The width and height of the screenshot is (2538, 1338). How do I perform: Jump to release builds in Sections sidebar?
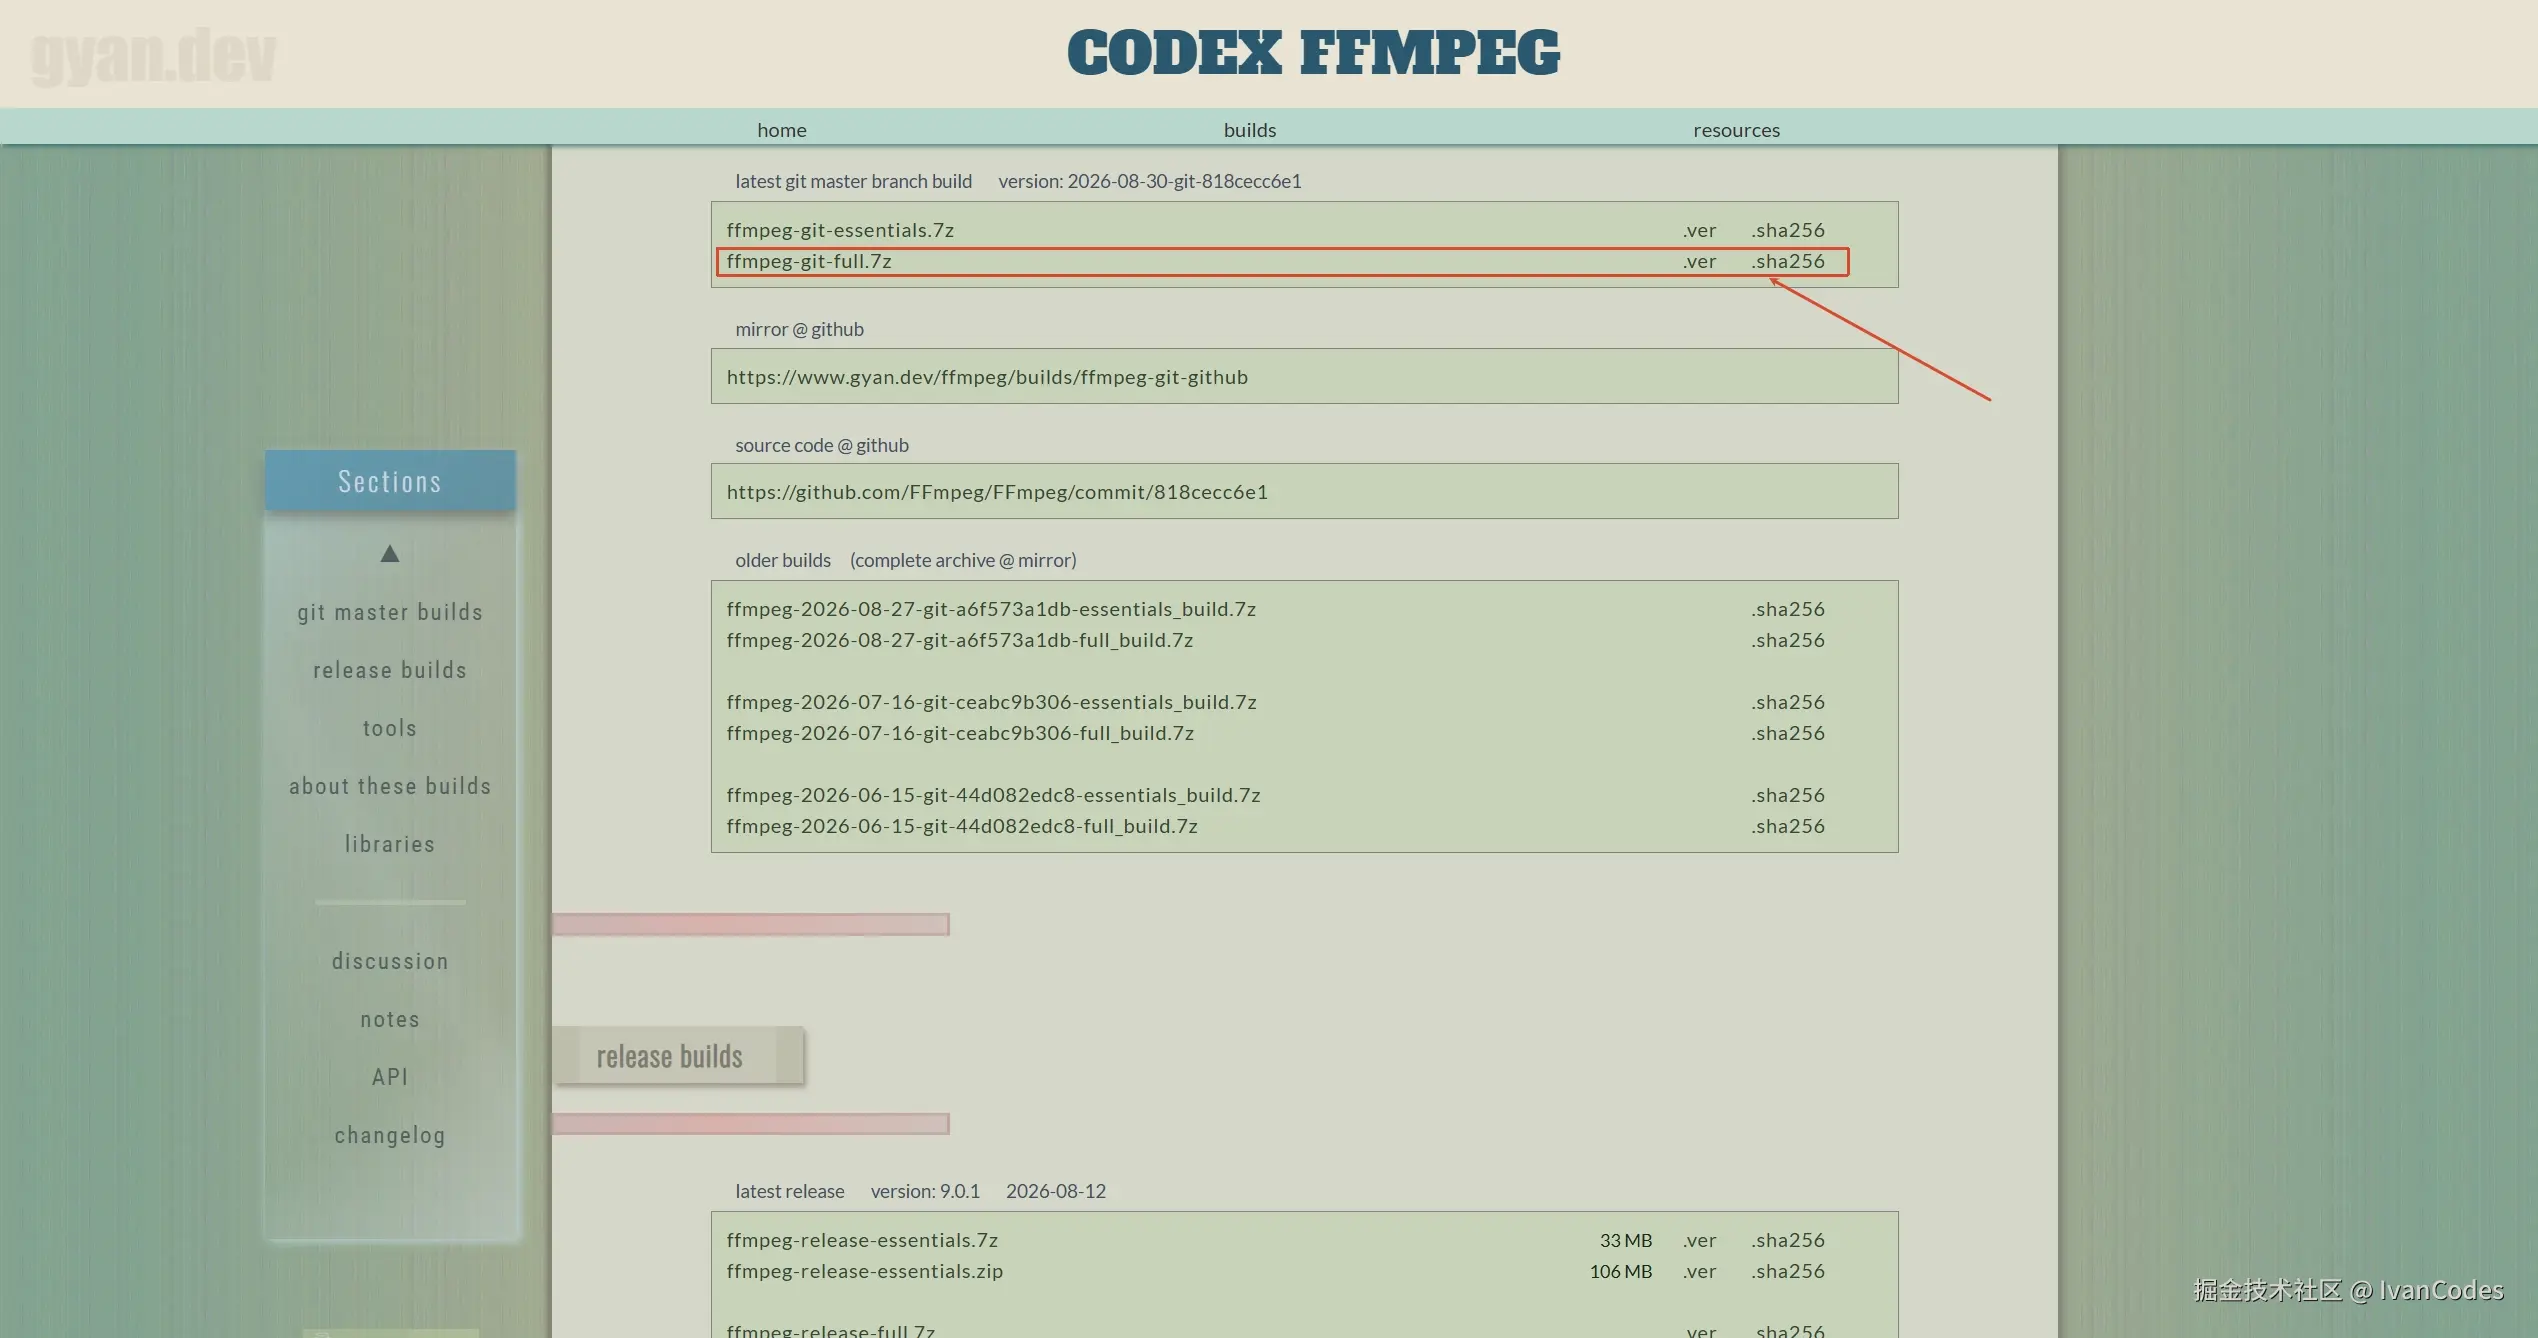tap(390, 670)
